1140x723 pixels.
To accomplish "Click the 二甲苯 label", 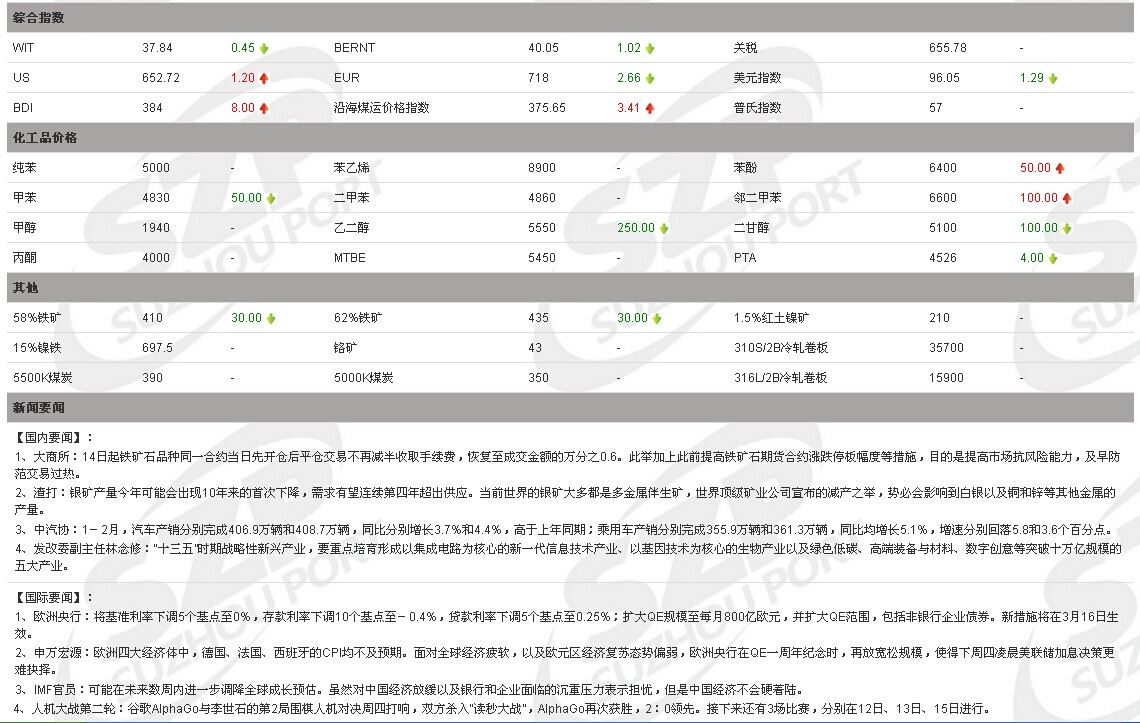I will pyautogui.click(x=351, y=198).
